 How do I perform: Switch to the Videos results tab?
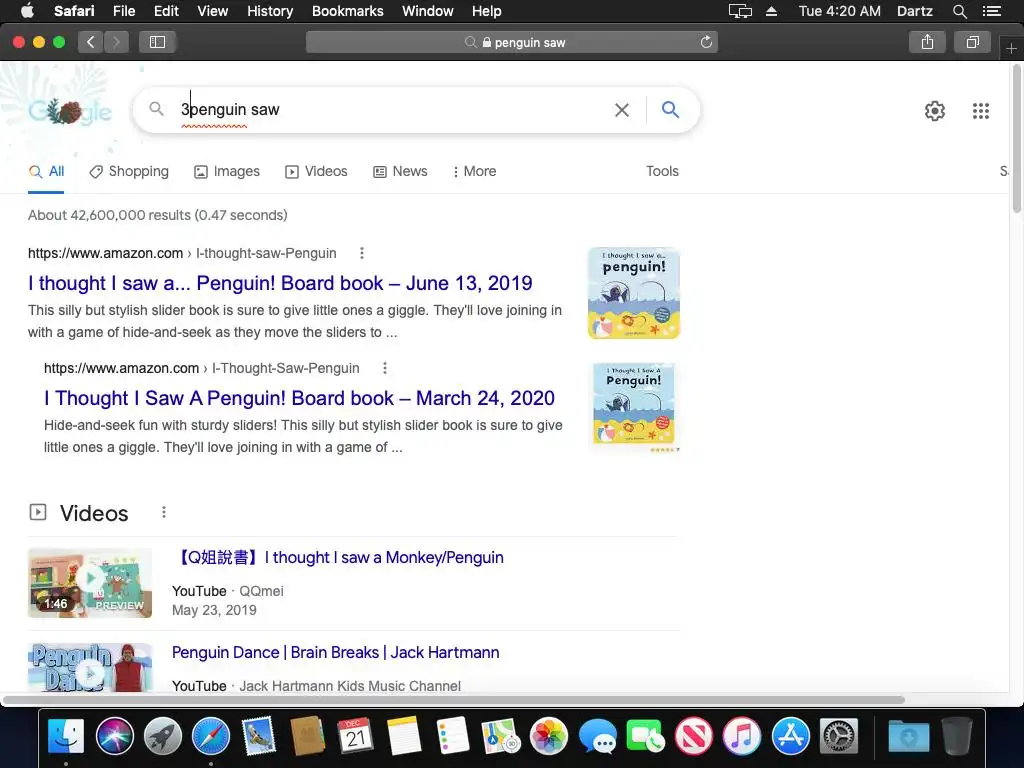pyautogui.click(x=317, y=171)
